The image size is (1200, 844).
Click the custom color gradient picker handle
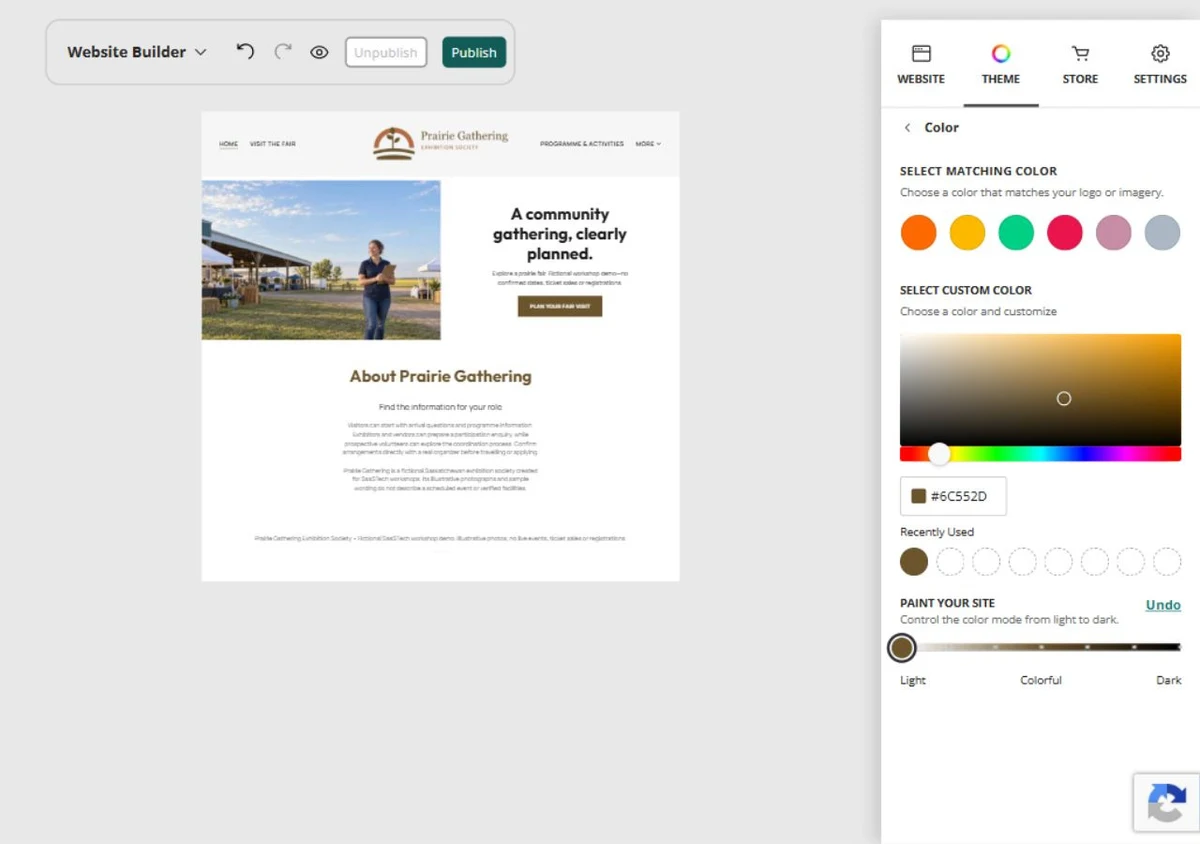coord(1064,398)
